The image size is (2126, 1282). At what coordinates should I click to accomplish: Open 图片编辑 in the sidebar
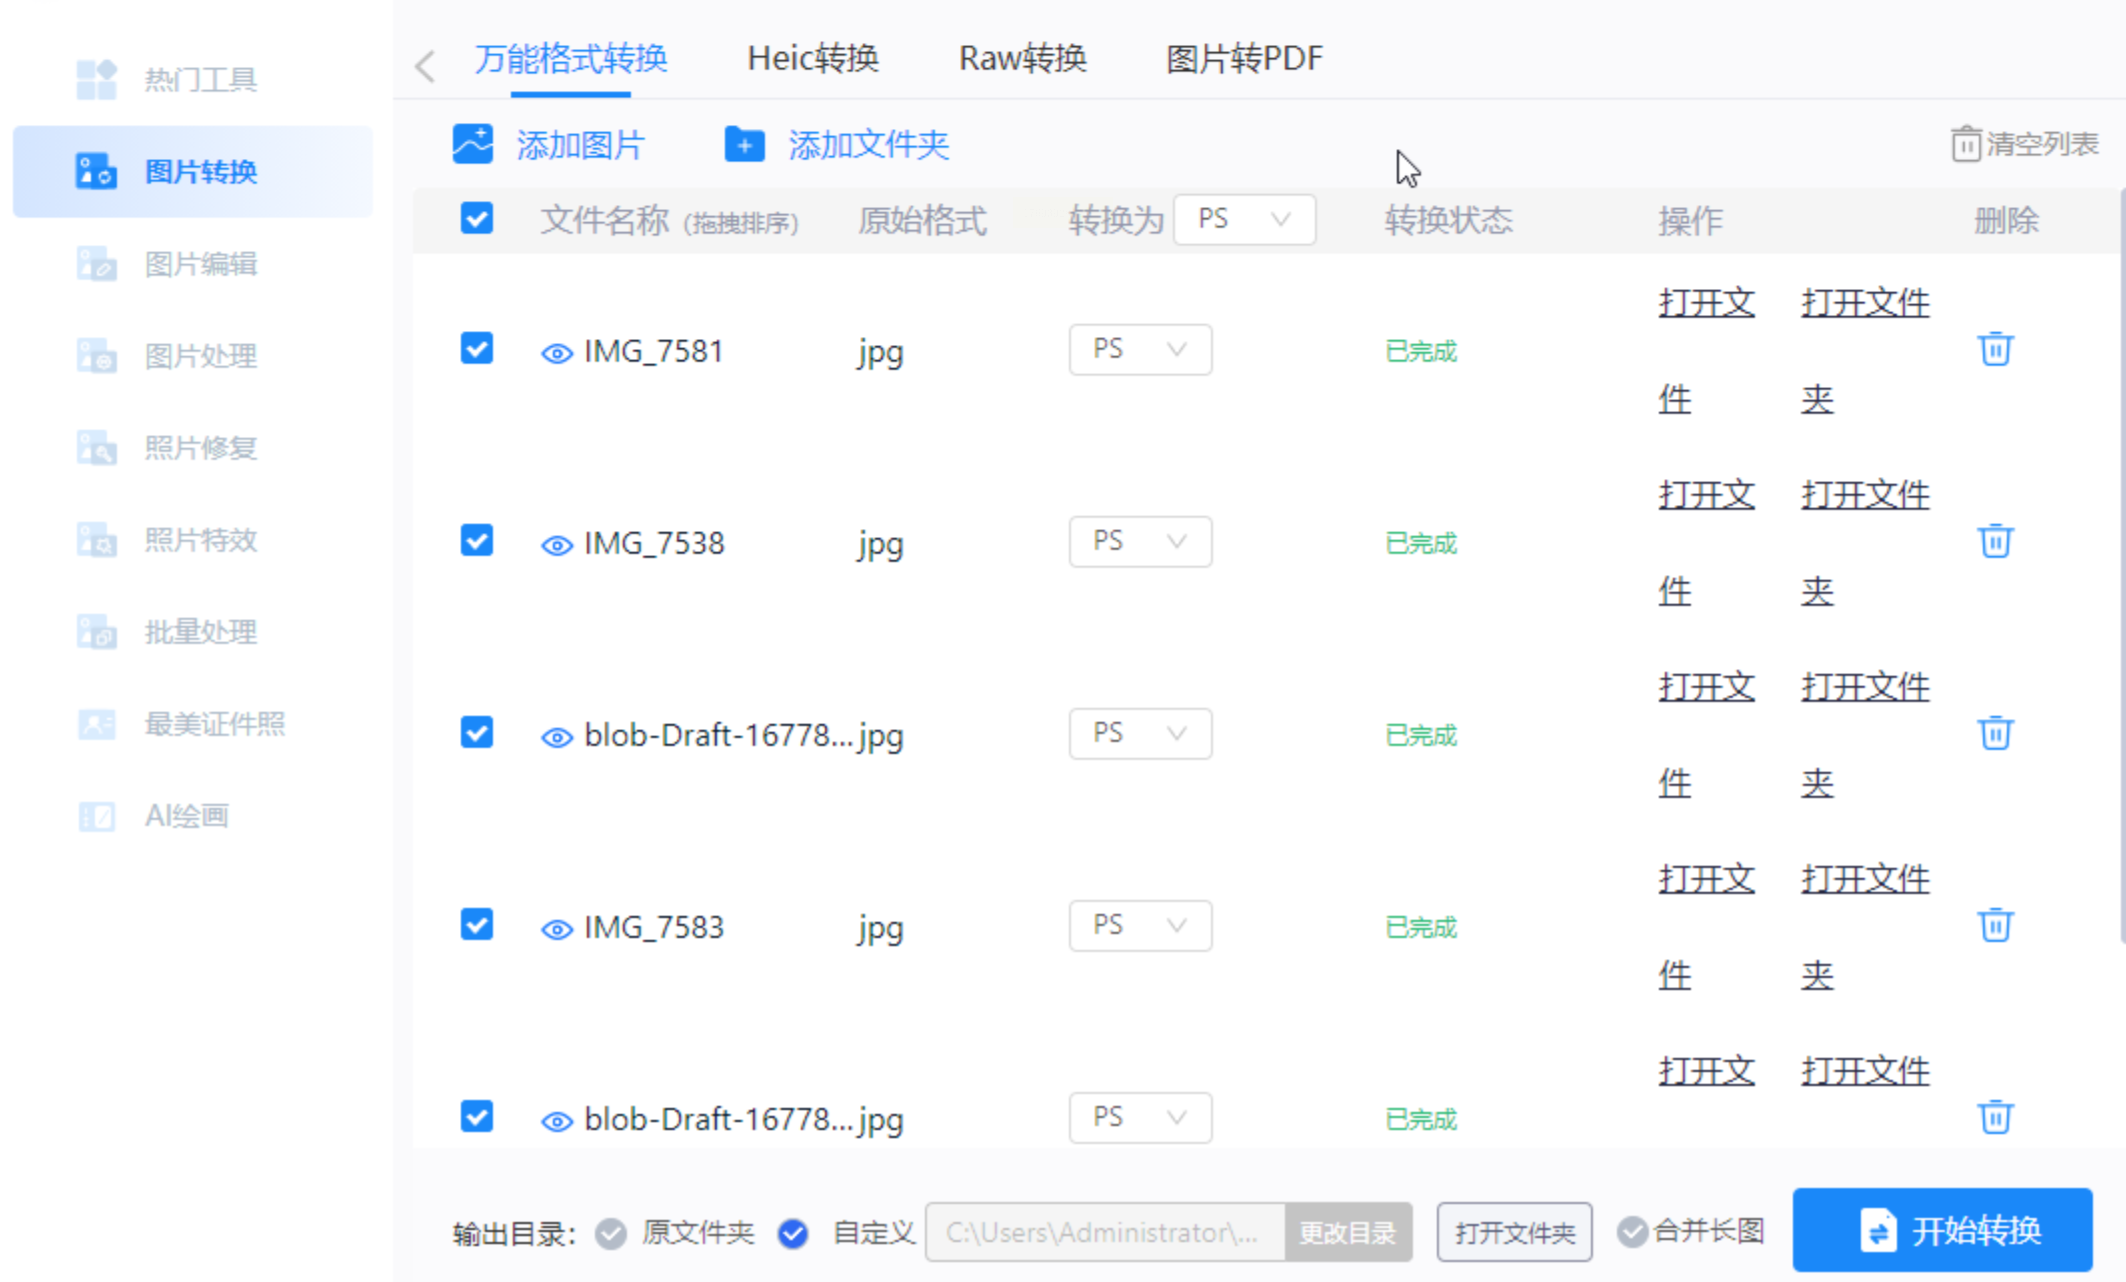pos(200,264)
